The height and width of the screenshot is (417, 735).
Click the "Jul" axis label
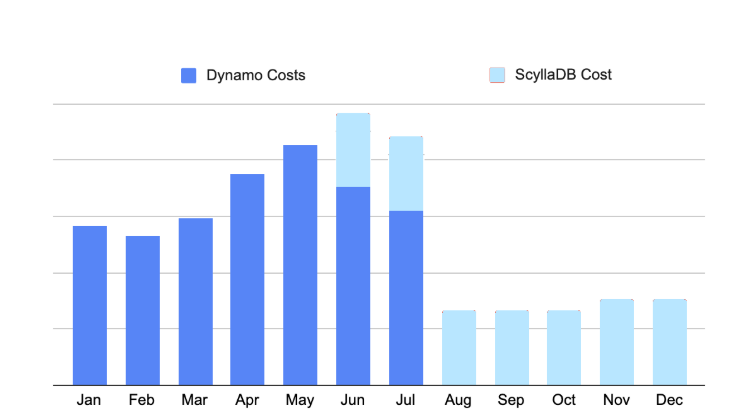(x=405, y=400)
